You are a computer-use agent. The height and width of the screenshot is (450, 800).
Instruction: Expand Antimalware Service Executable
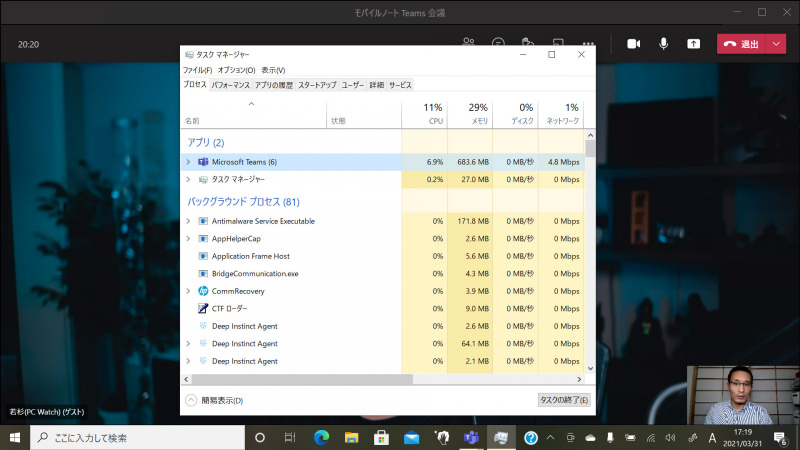click(x=188, y=221)
